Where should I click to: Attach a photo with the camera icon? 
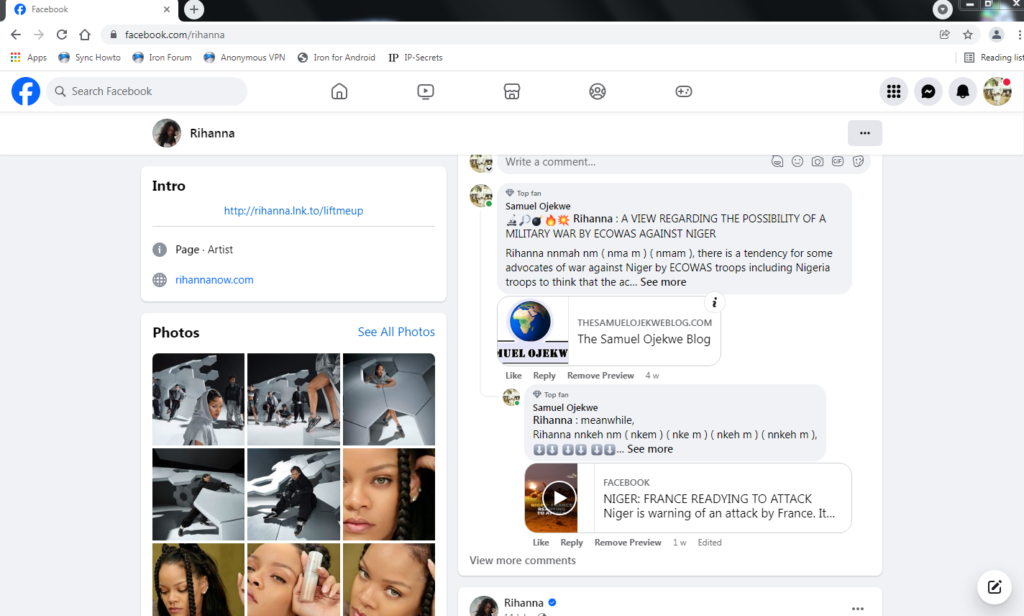point(818,161)
